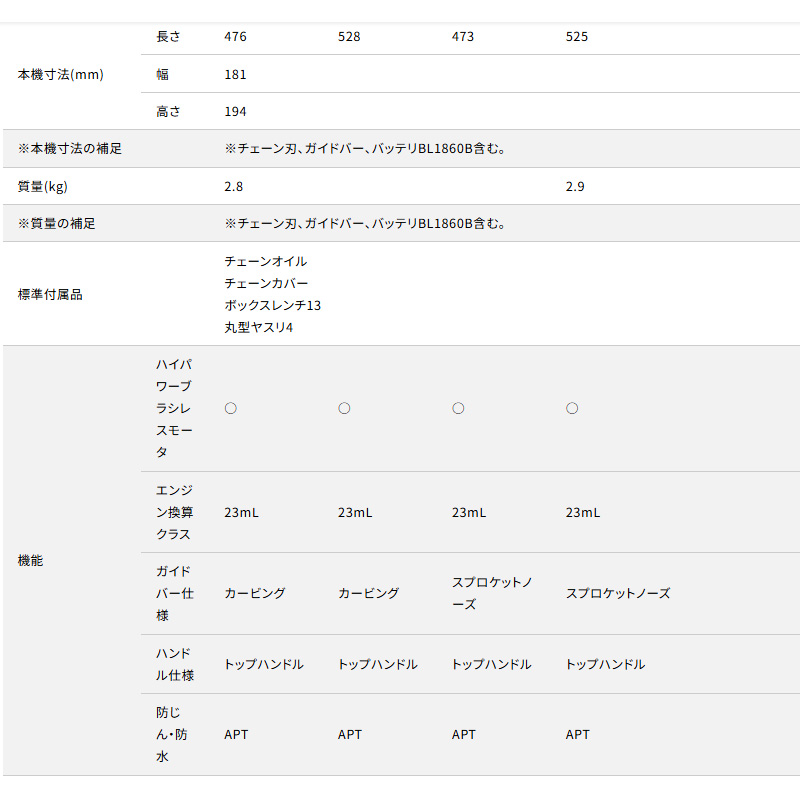The height and width of the screenshot is (800, 800).
Task: Select the length value 528
Action: [x=349, y=37]
